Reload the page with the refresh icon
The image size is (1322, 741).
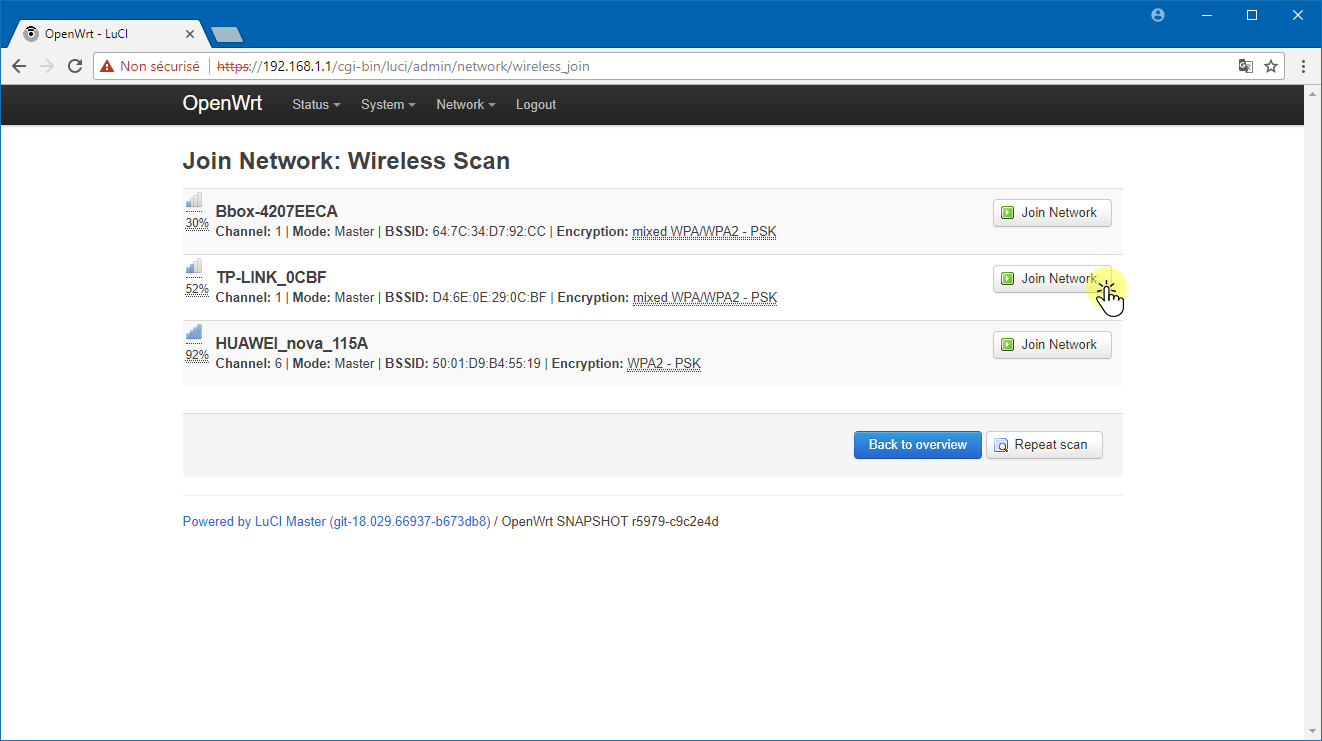[75, 66]
